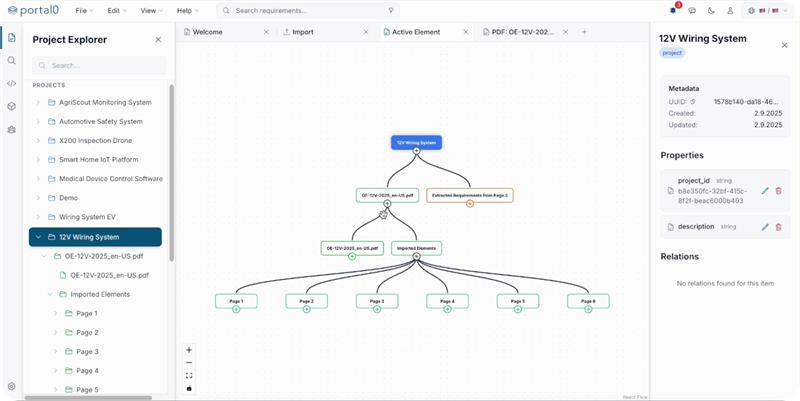Switch to the PDF: OE-12V-202... tab
The image size is (800, 401).
coord(526,32)
